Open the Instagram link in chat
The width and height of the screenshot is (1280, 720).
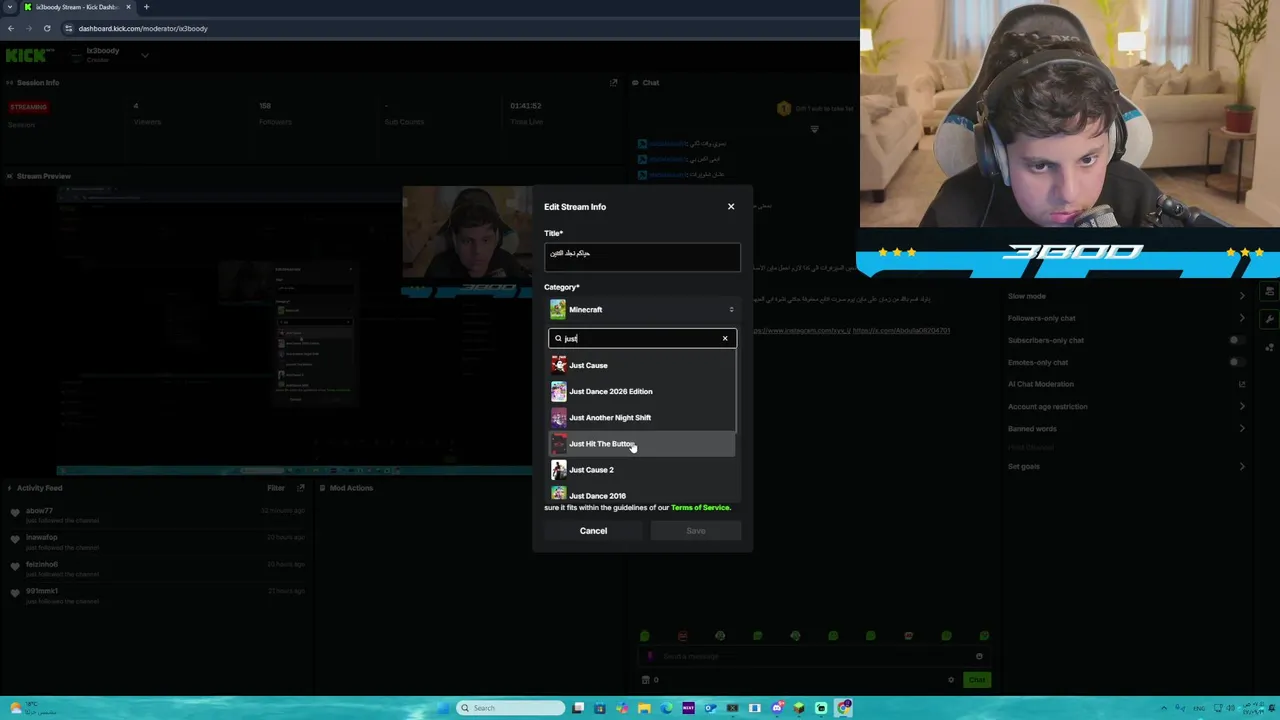pos(800,330)
